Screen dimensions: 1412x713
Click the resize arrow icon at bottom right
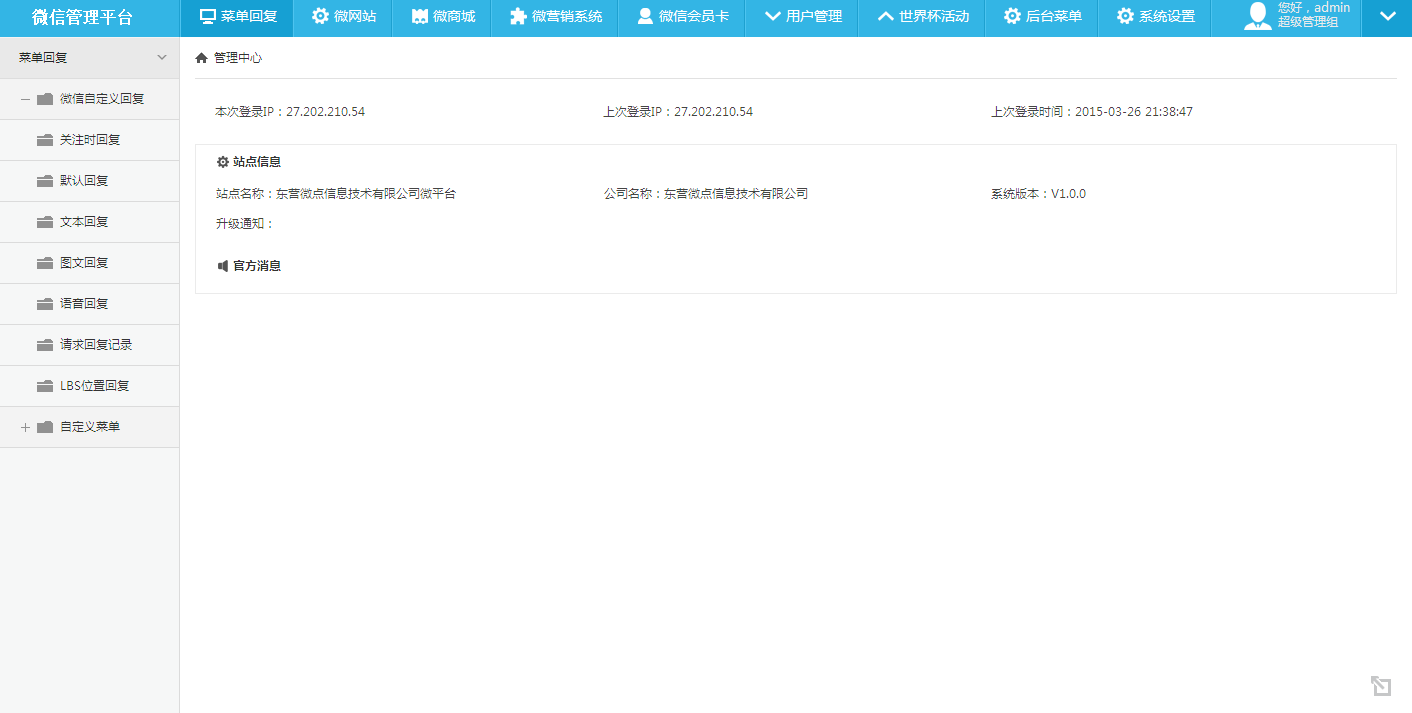(1381, 685)
